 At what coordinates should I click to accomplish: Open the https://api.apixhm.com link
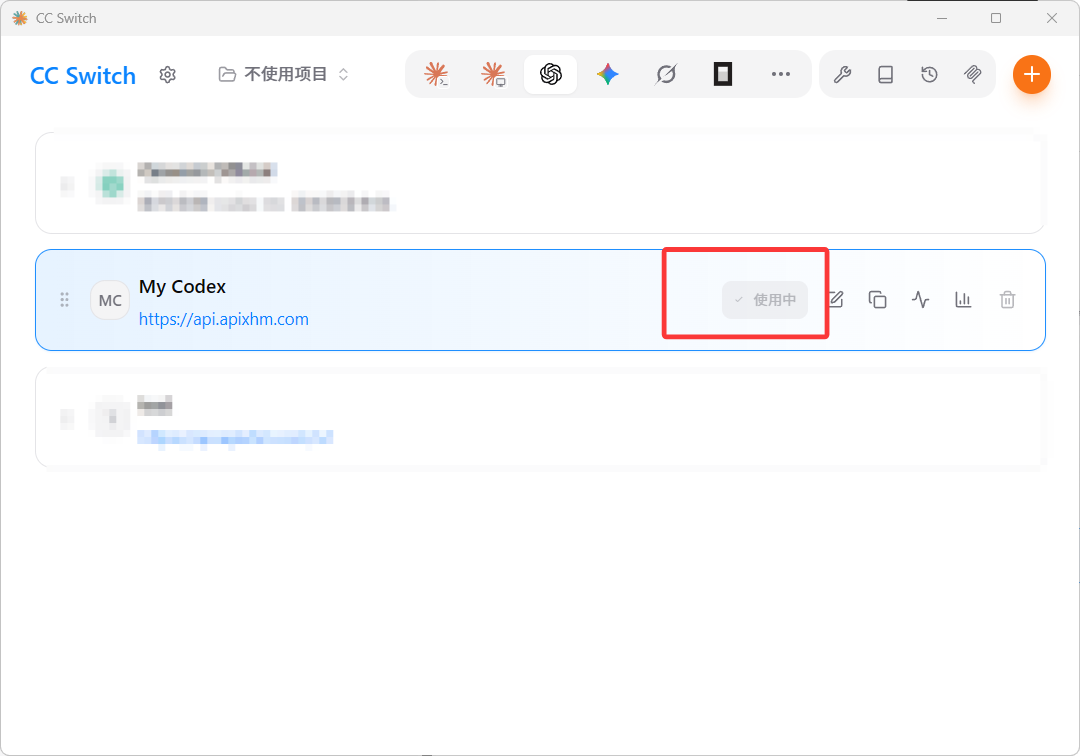point(224,319)
